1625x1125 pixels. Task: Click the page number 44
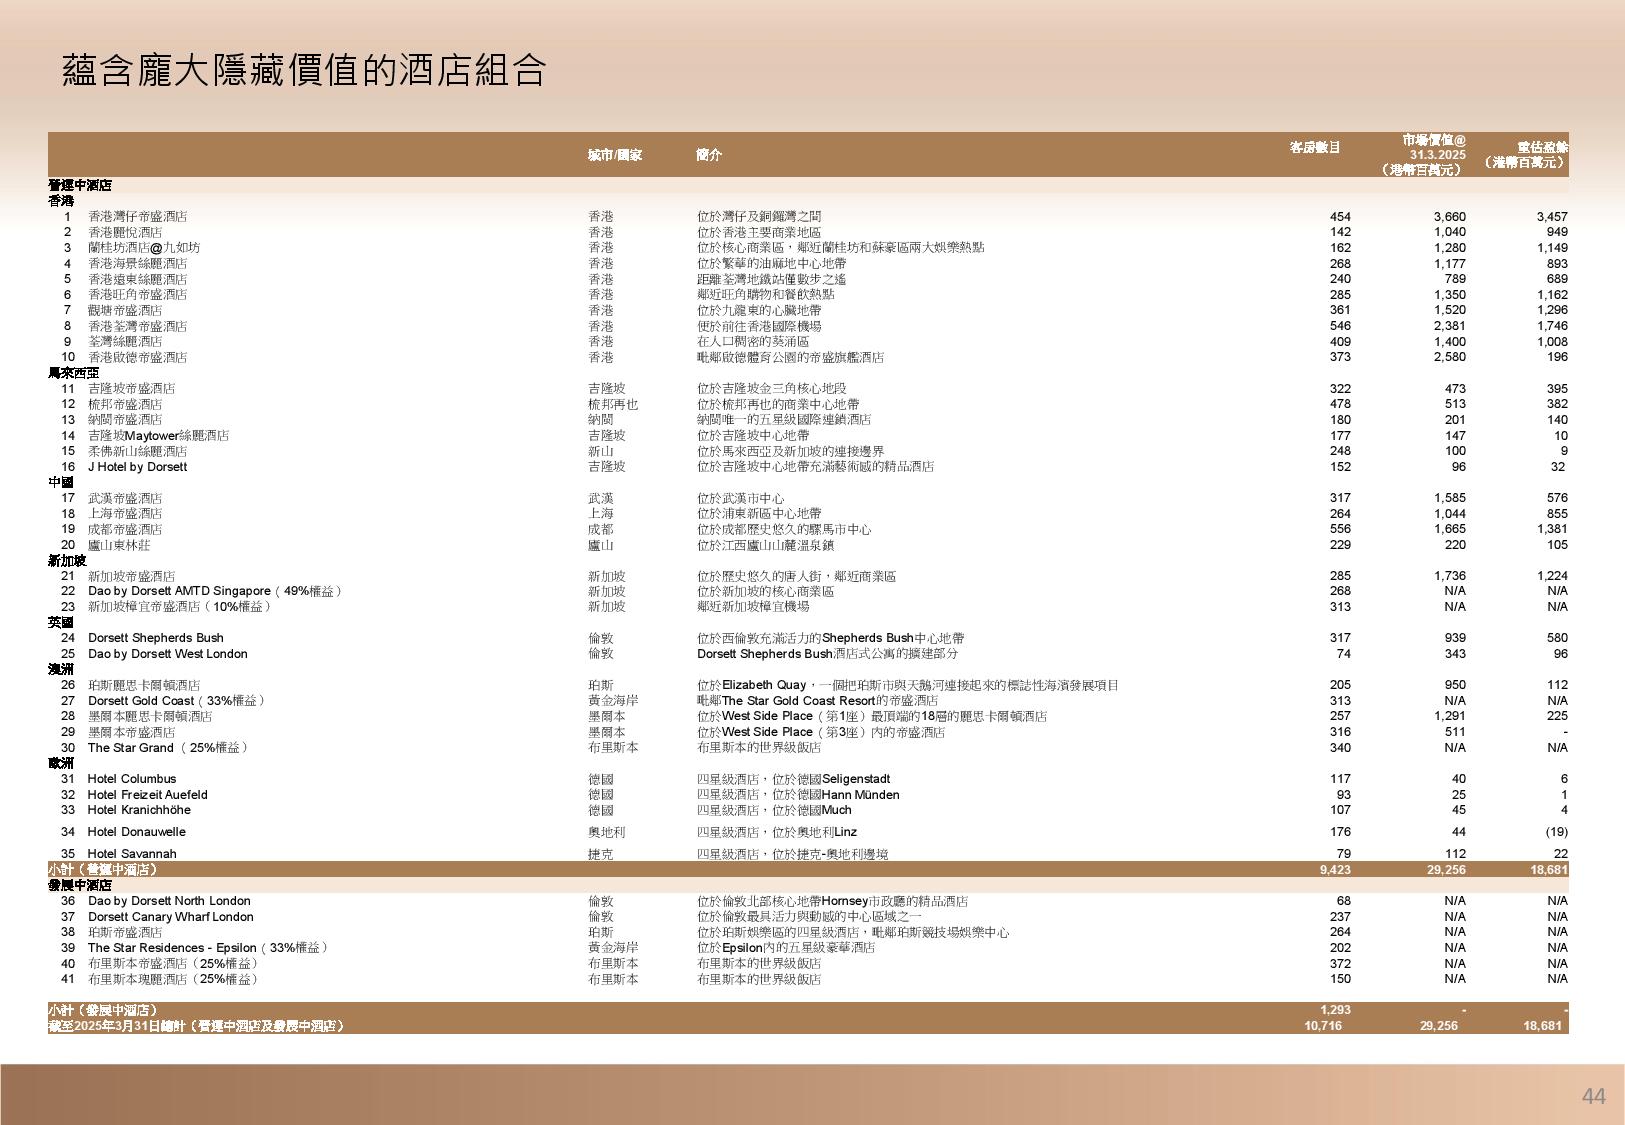[1593, 1097]
